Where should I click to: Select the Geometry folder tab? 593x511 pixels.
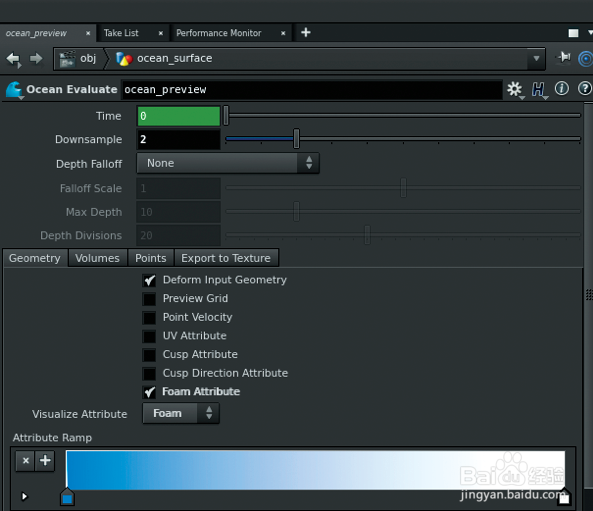35,258
